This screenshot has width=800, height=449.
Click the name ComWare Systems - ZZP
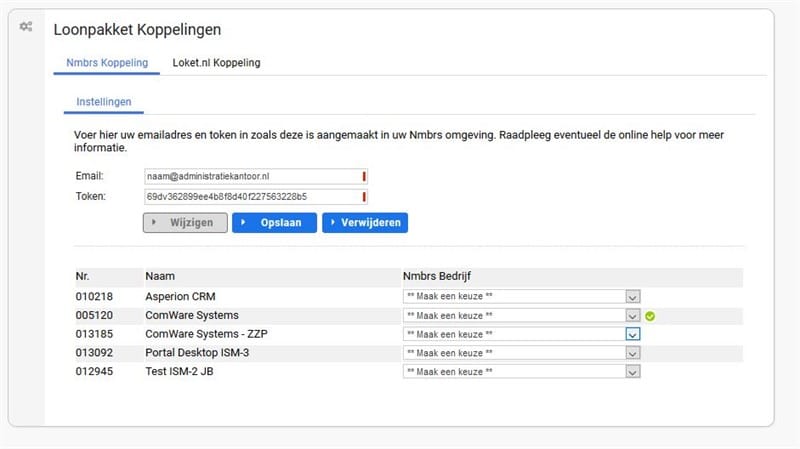[206, 334]
